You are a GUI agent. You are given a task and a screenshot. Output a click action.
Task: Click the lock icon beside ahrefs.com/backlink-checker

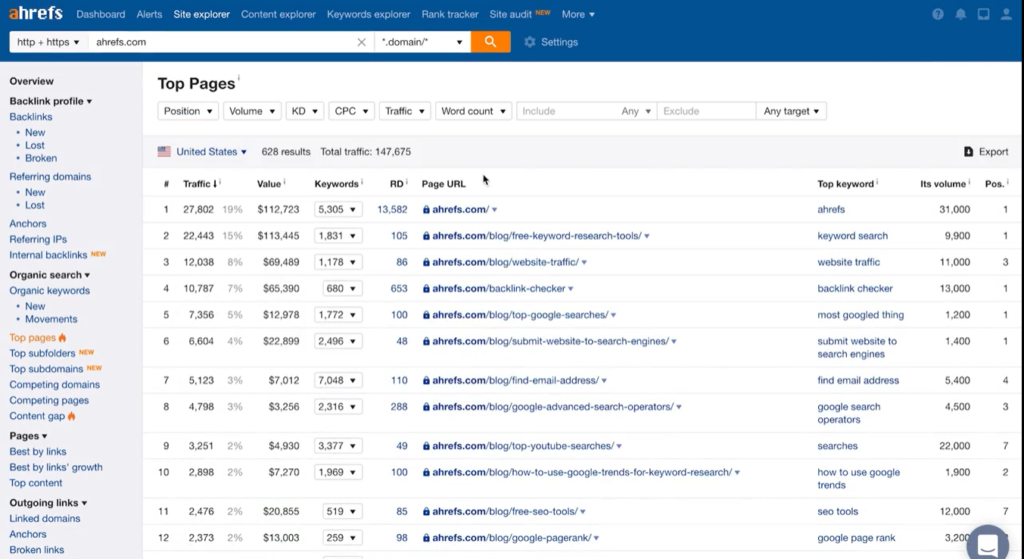pyautogui.click(x=426, y=288)
